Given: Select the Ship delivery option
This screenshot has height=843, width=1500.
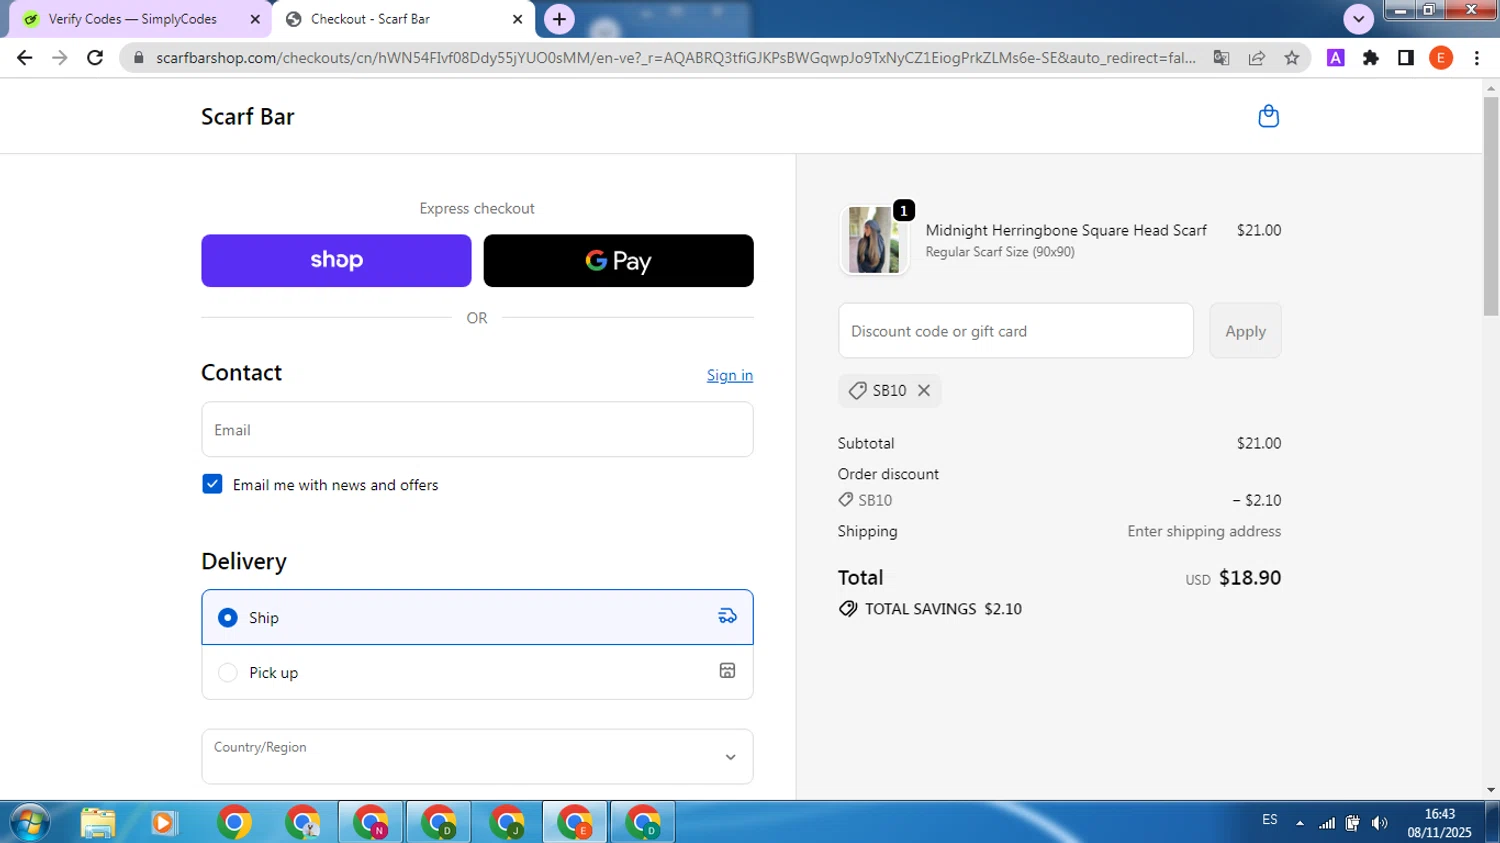Looking at the screenshot, I should pos(477,617).
